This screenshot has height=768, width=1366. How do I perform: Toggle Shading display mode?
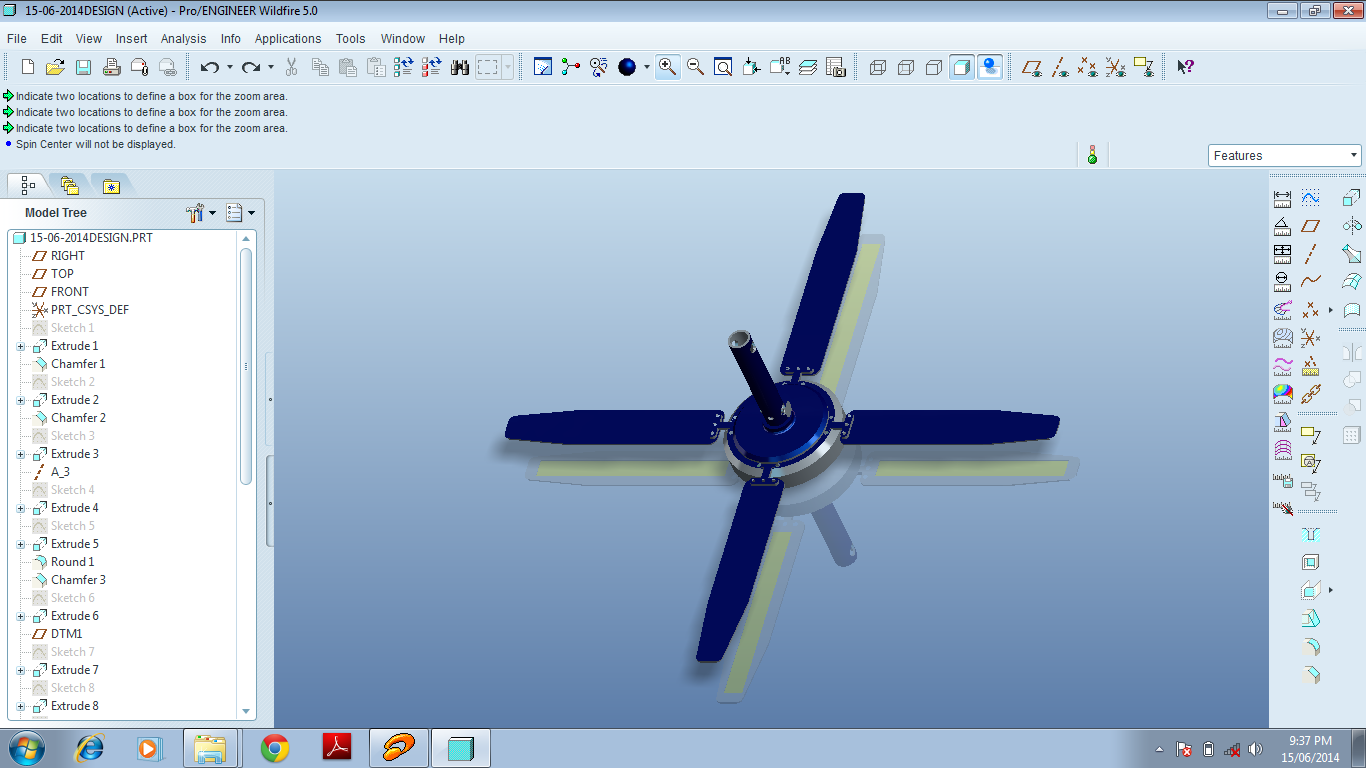click(962, 67)
